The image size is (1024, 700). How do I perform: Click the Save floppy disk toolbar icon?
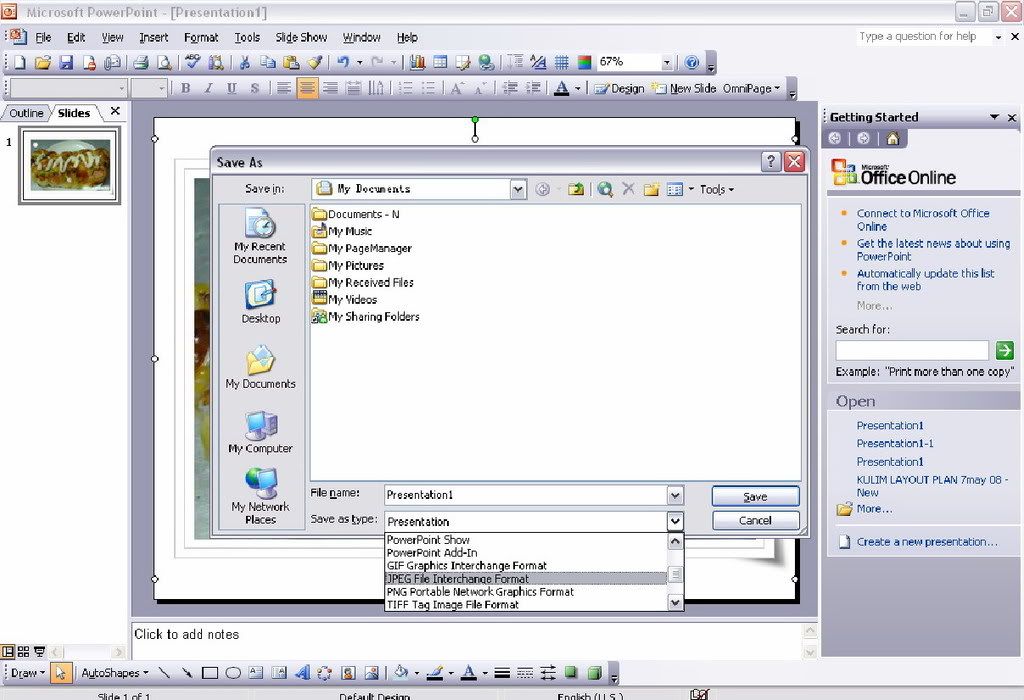(x=66, y=63)
